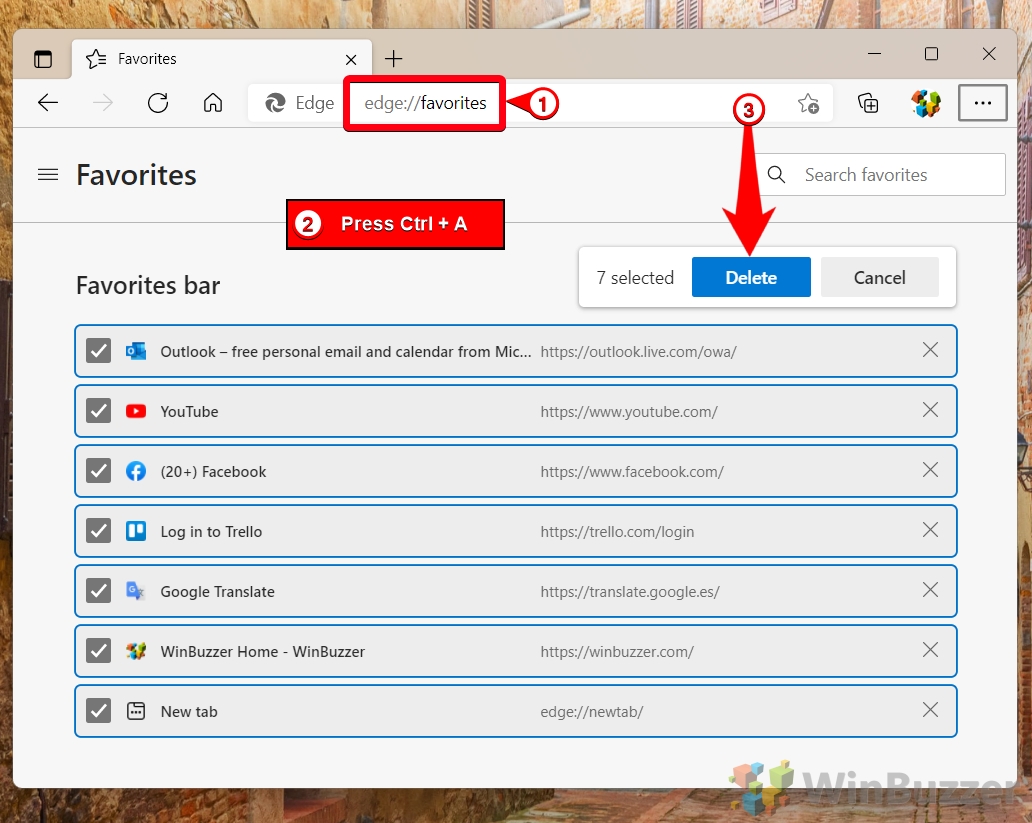Uncheck the WinBuzzer Home checkbox

click(99, 651)
